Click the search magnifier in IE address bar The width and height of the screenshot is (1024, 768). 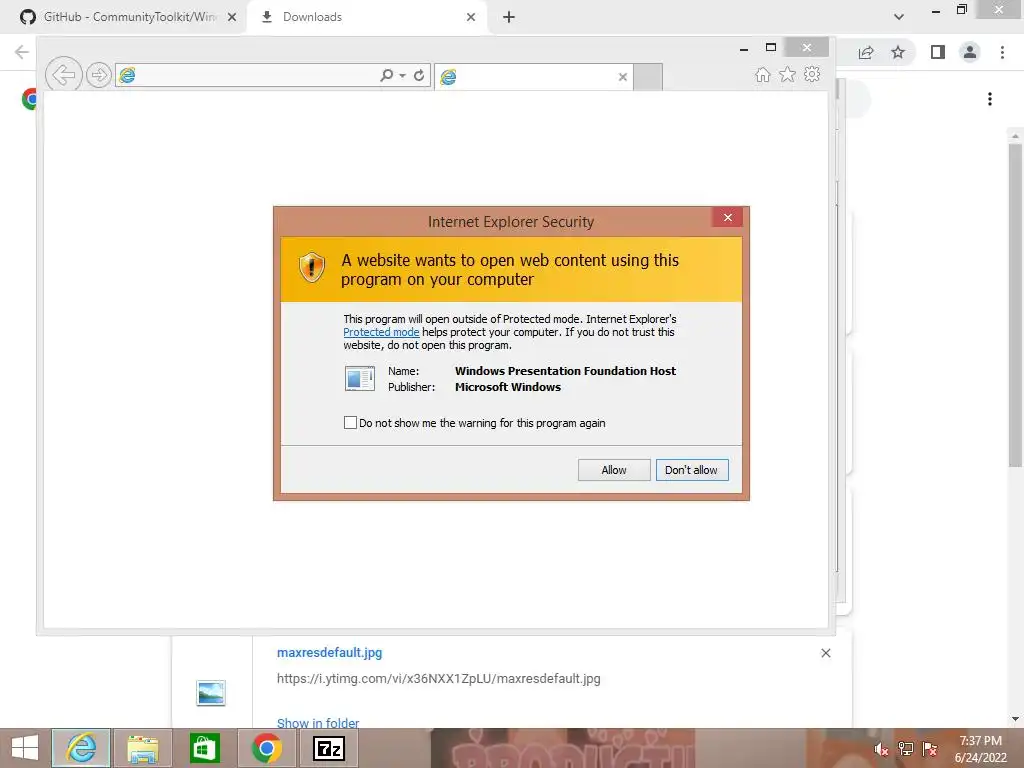point(387,75)
